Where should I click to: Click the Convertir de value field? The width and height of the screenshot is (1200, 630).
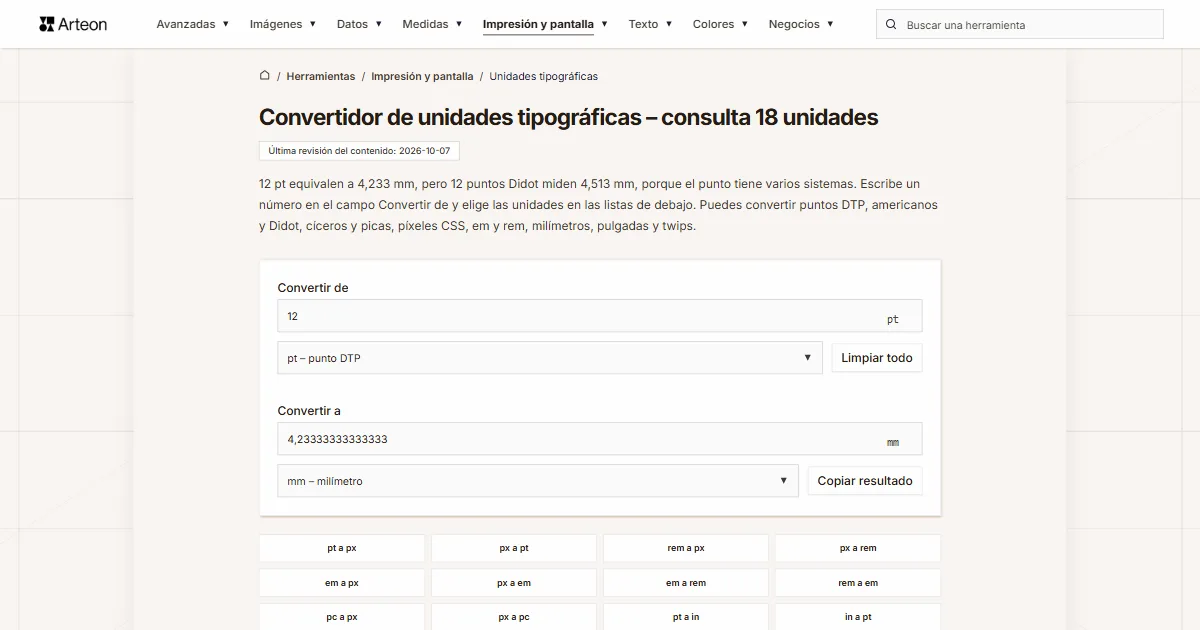599,316
